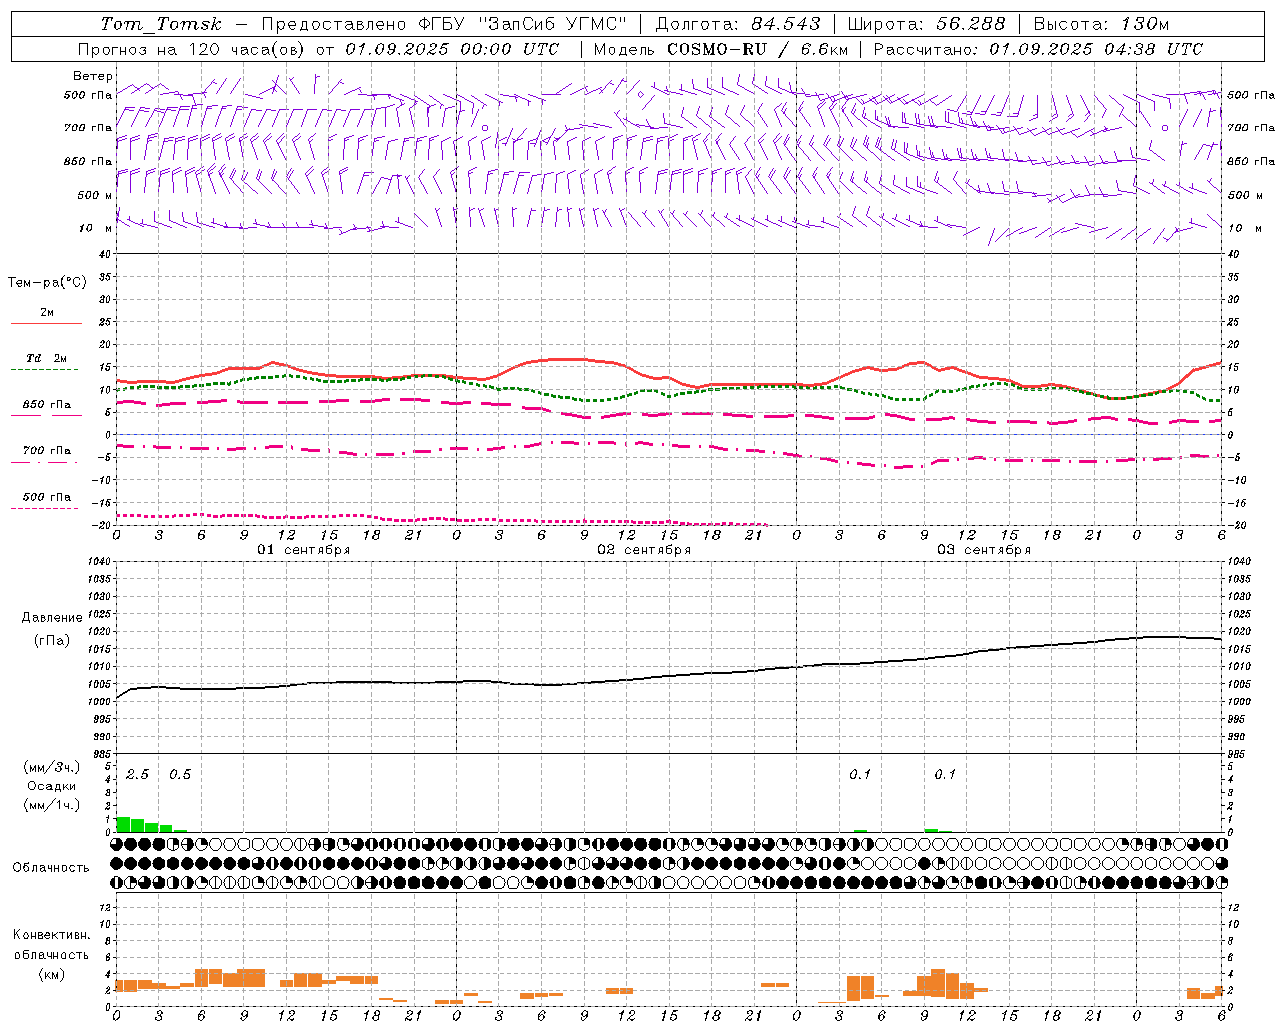The width and height of the screenshot is (1280, 1024).
Task: Click the (мм/1ч.) unit label
Action: (51, 805)
